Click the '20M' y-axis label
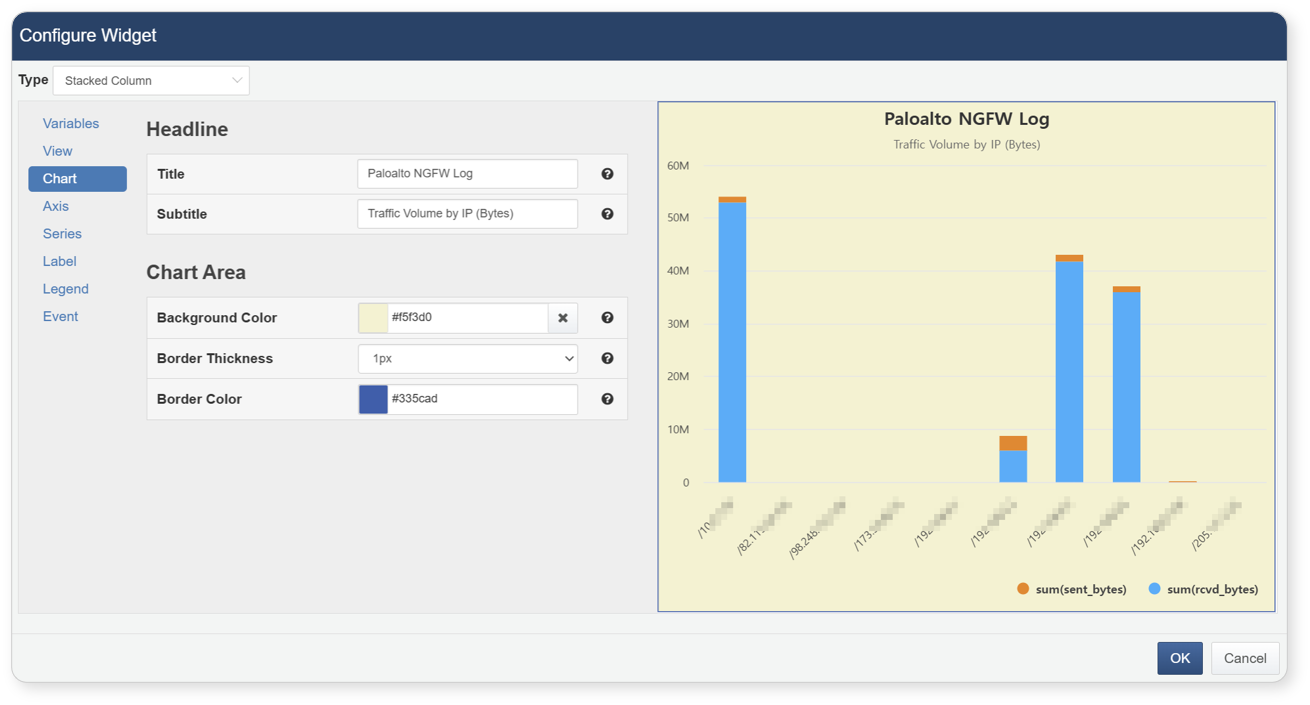Image resolution: width=1310 pixels, height=705 pixels. point(678,377)
